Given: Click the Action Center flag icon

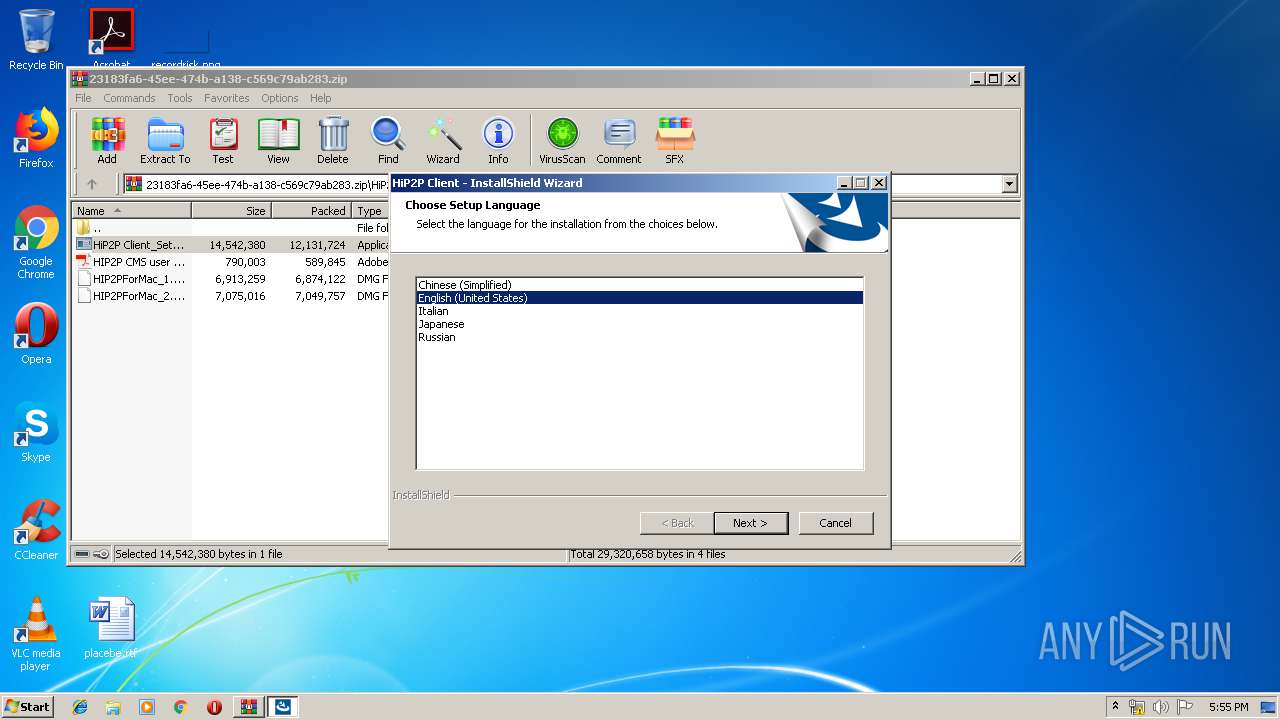Looking at the screenshot, I should (1185, 707).
